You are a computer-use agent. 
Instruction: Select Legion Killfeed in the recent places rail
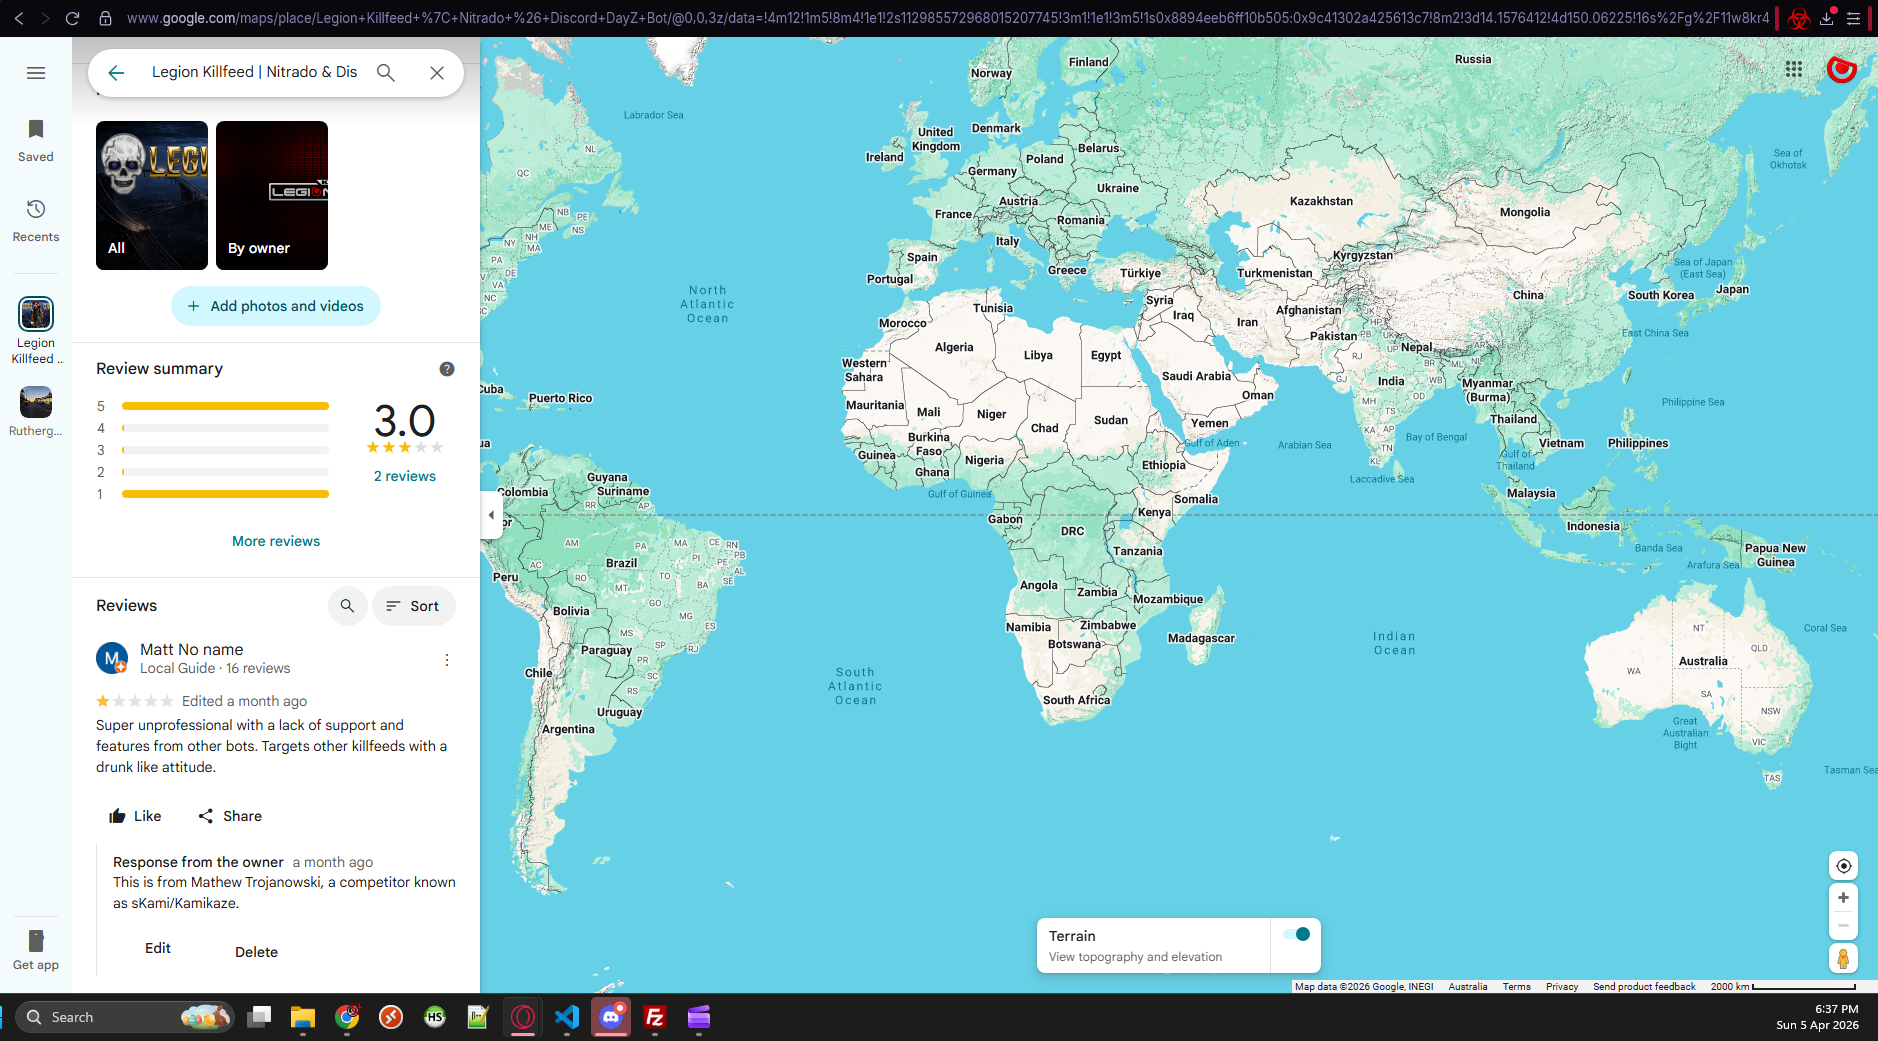click(36, 331)
